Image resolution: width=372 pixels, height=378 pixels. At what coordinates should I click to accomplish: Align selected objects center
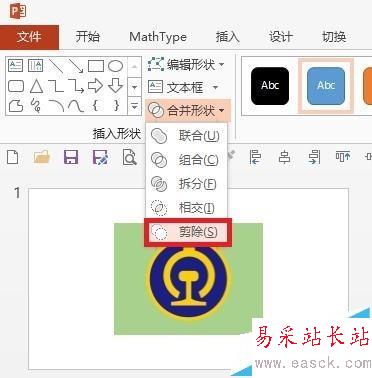(x=284, y=157)
